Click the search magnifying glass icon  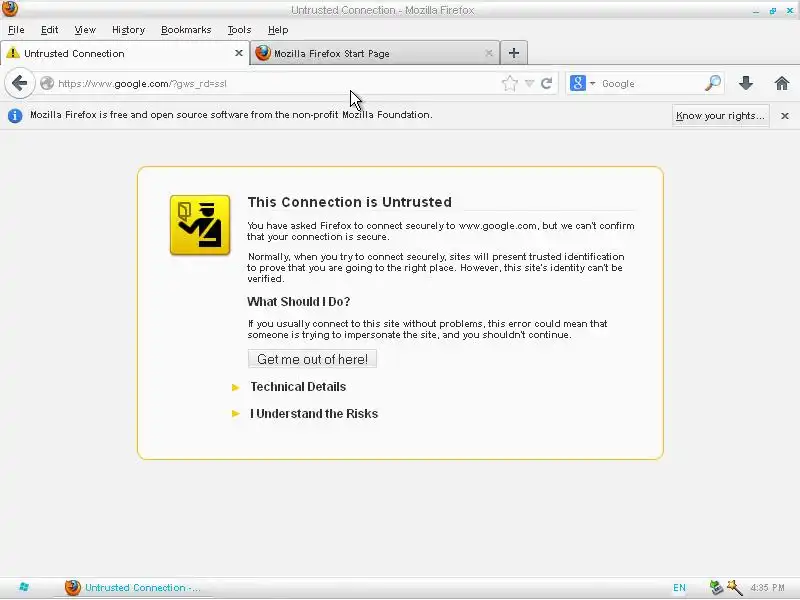point(713,83)
